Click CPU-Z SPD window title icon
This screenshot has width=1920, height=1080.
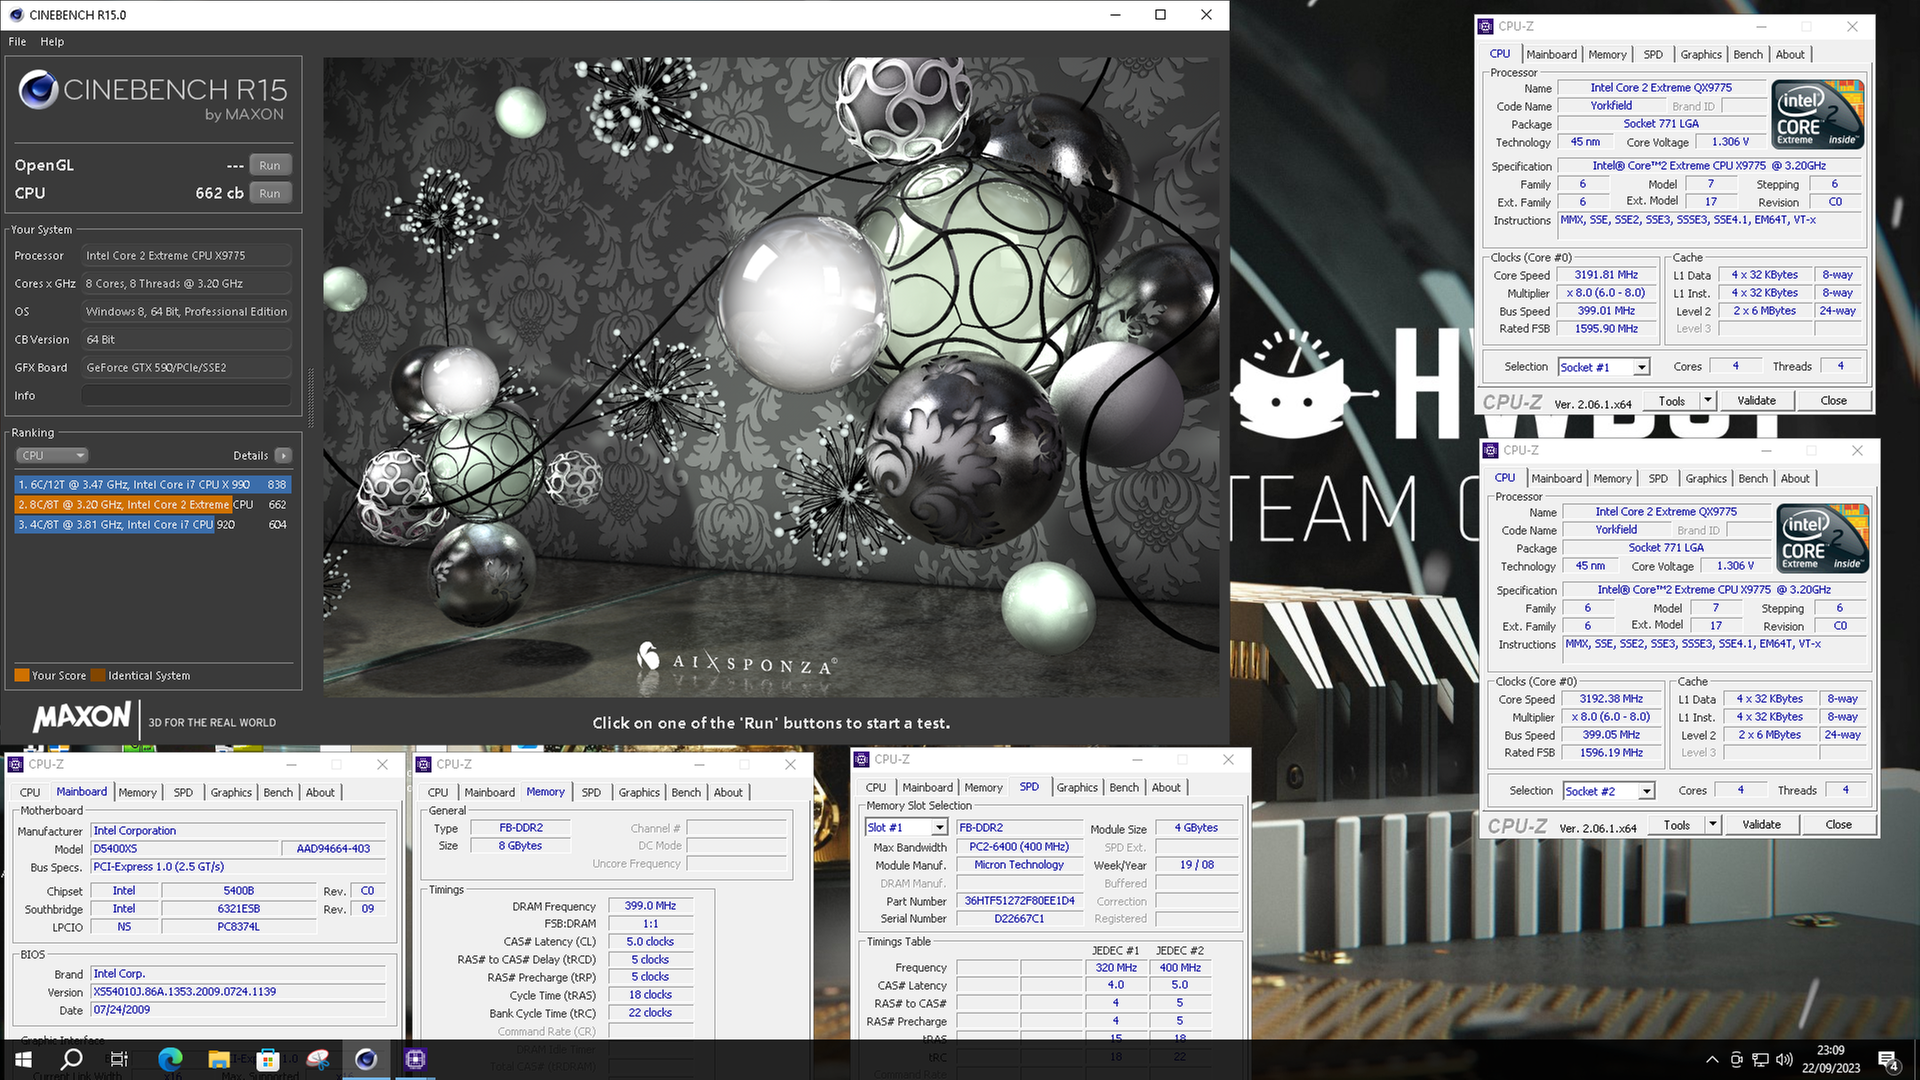pyautogui.click(x=861, y=760)
